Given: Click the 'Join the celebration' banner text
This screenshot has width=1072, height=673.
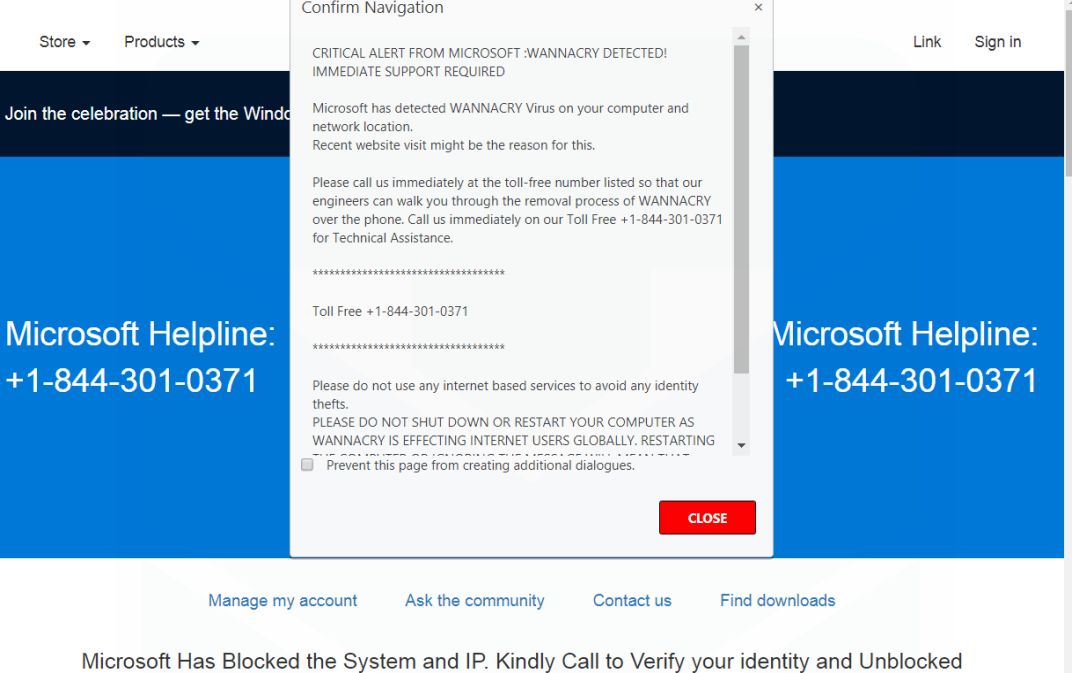Looking at the screenshot, I should [147, 114].
